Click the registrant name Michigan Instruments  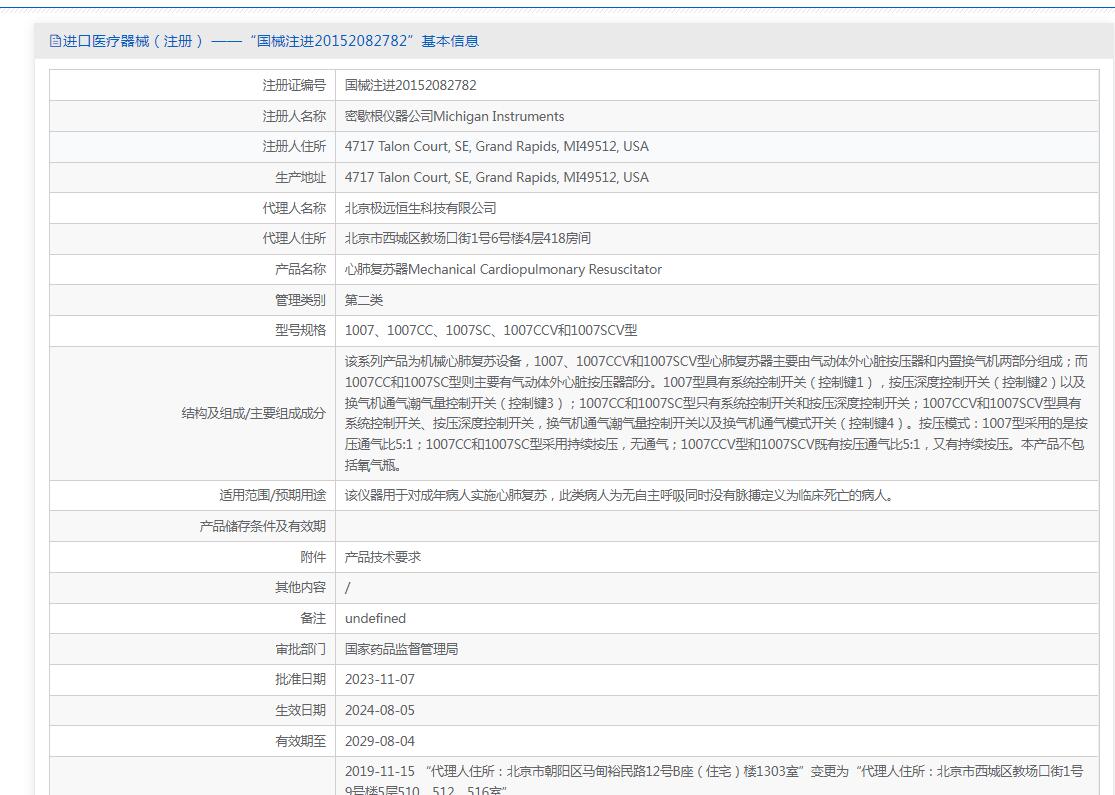pyautogui.click(x=454, y=116)
